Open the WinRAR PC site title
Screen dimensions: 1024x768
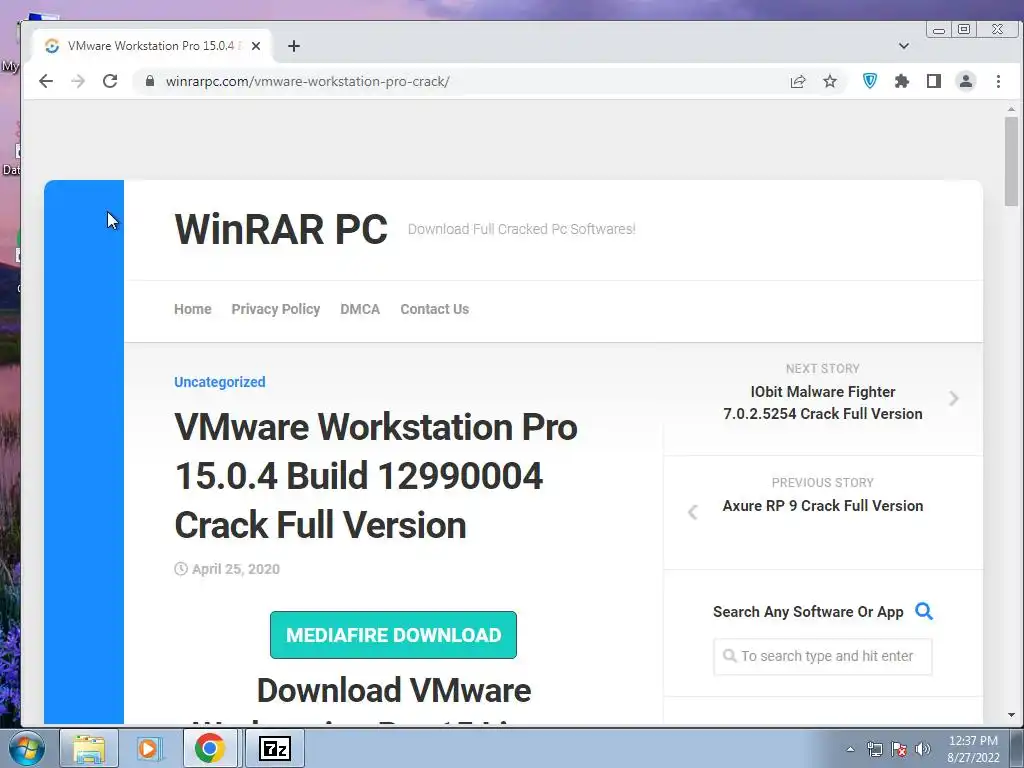pos(281,229)
